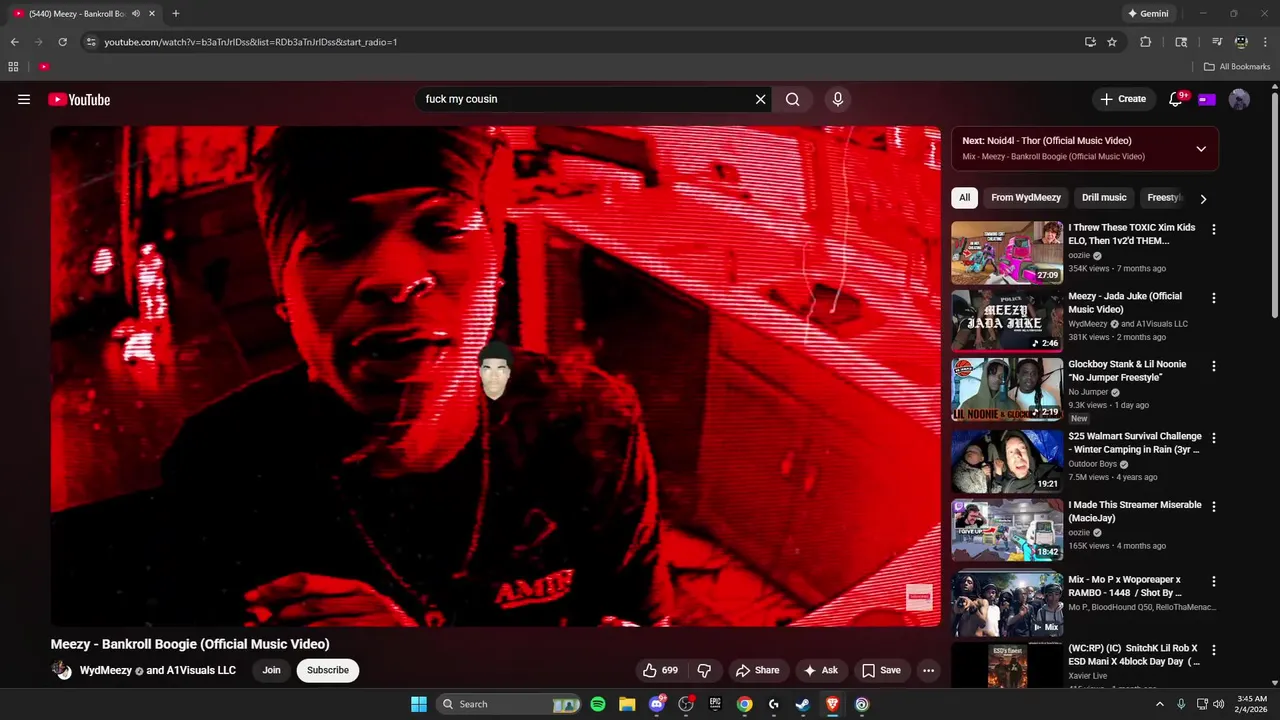The height and width of the screenshot is (720, 1280).
Task: Bookmark this page with the star
Action: (1112, 42)
